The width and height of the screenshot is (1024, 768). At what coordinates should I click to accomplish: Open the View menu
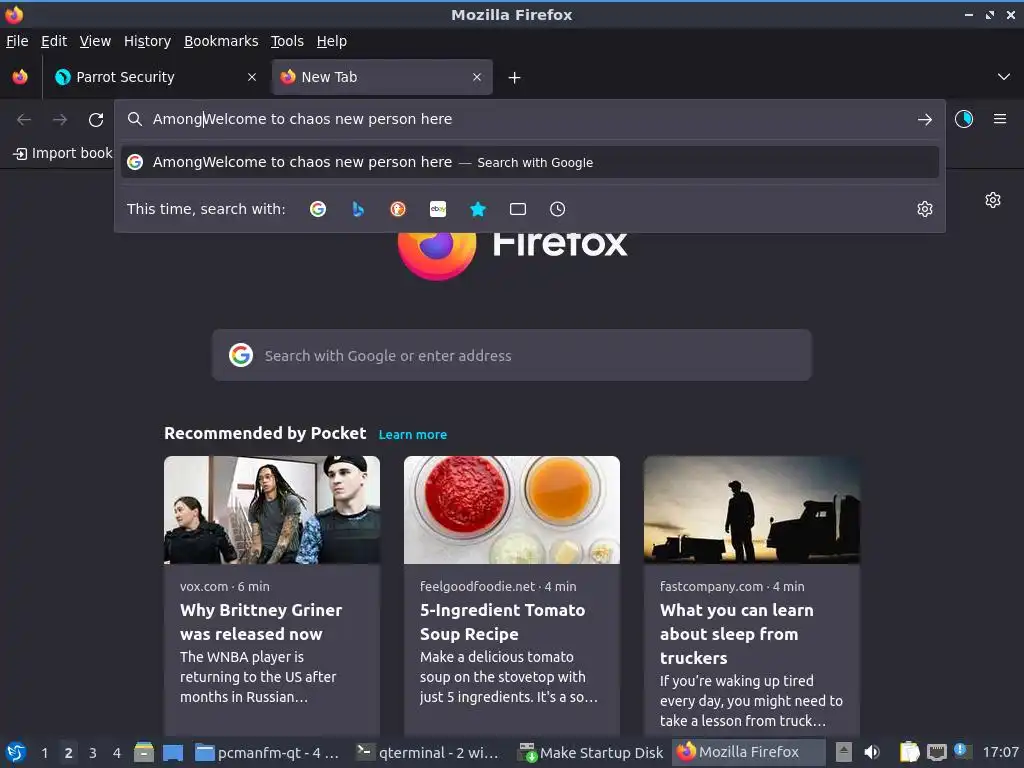click(95, 41)
